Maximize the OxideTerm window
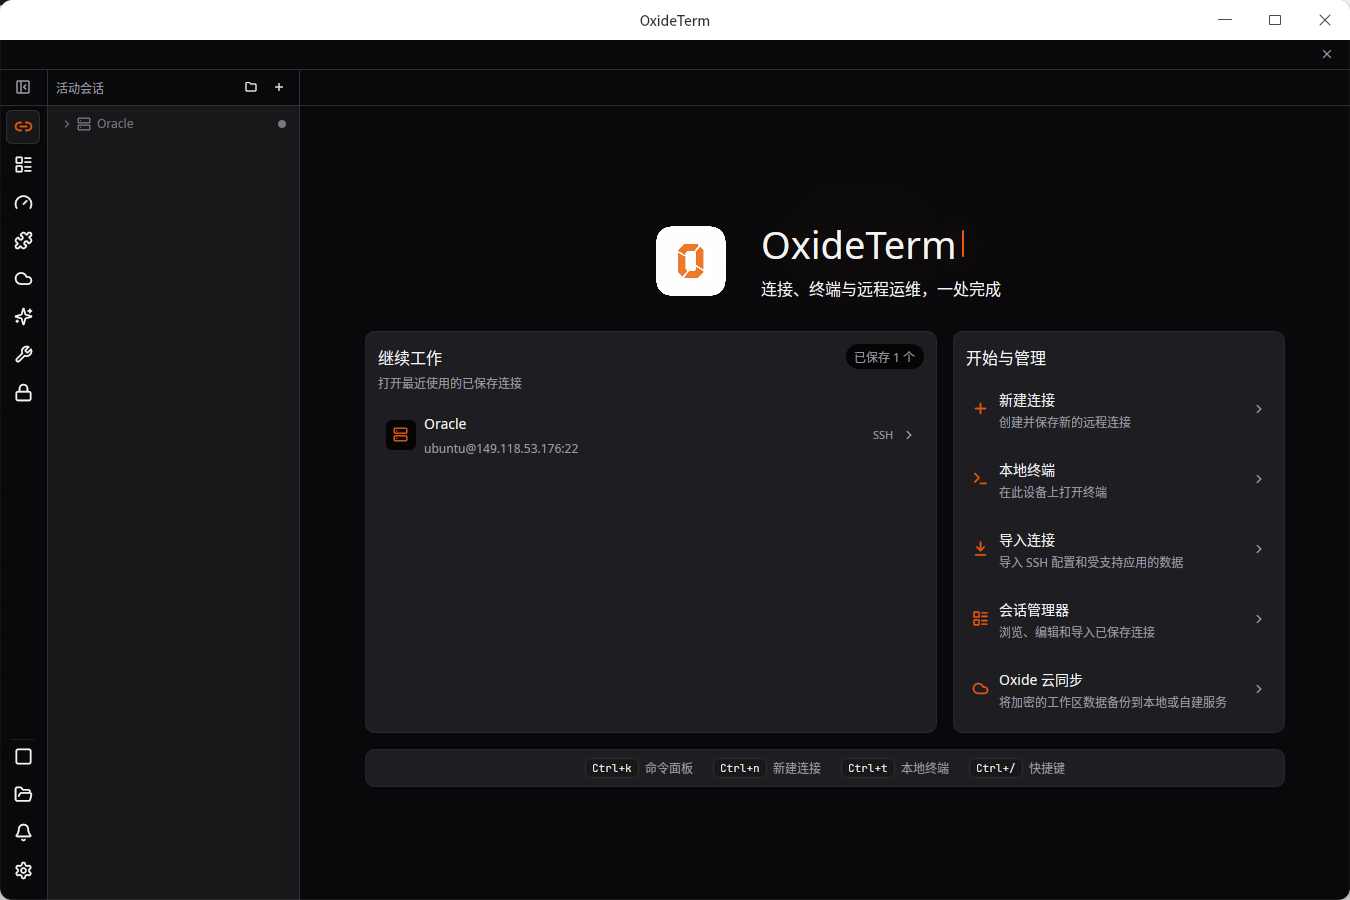Screen dimensions: 1350x900 pyautogui.click(x=1275, y=20)
